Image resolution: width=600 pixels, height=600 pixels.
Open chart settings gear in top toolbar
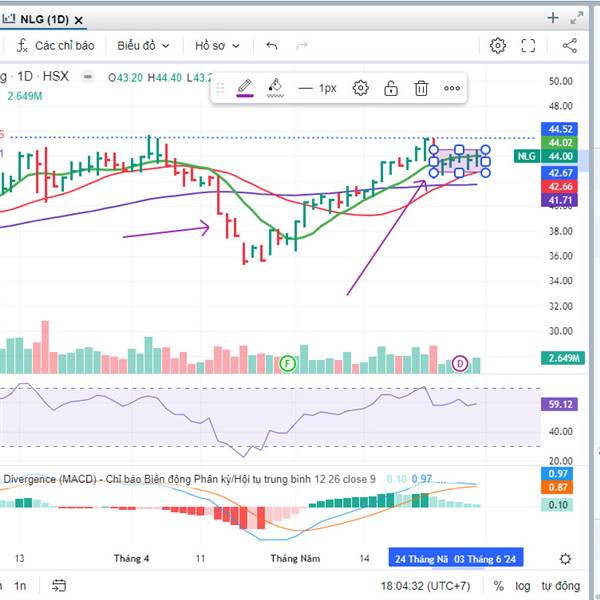click(x=497, y=46)
